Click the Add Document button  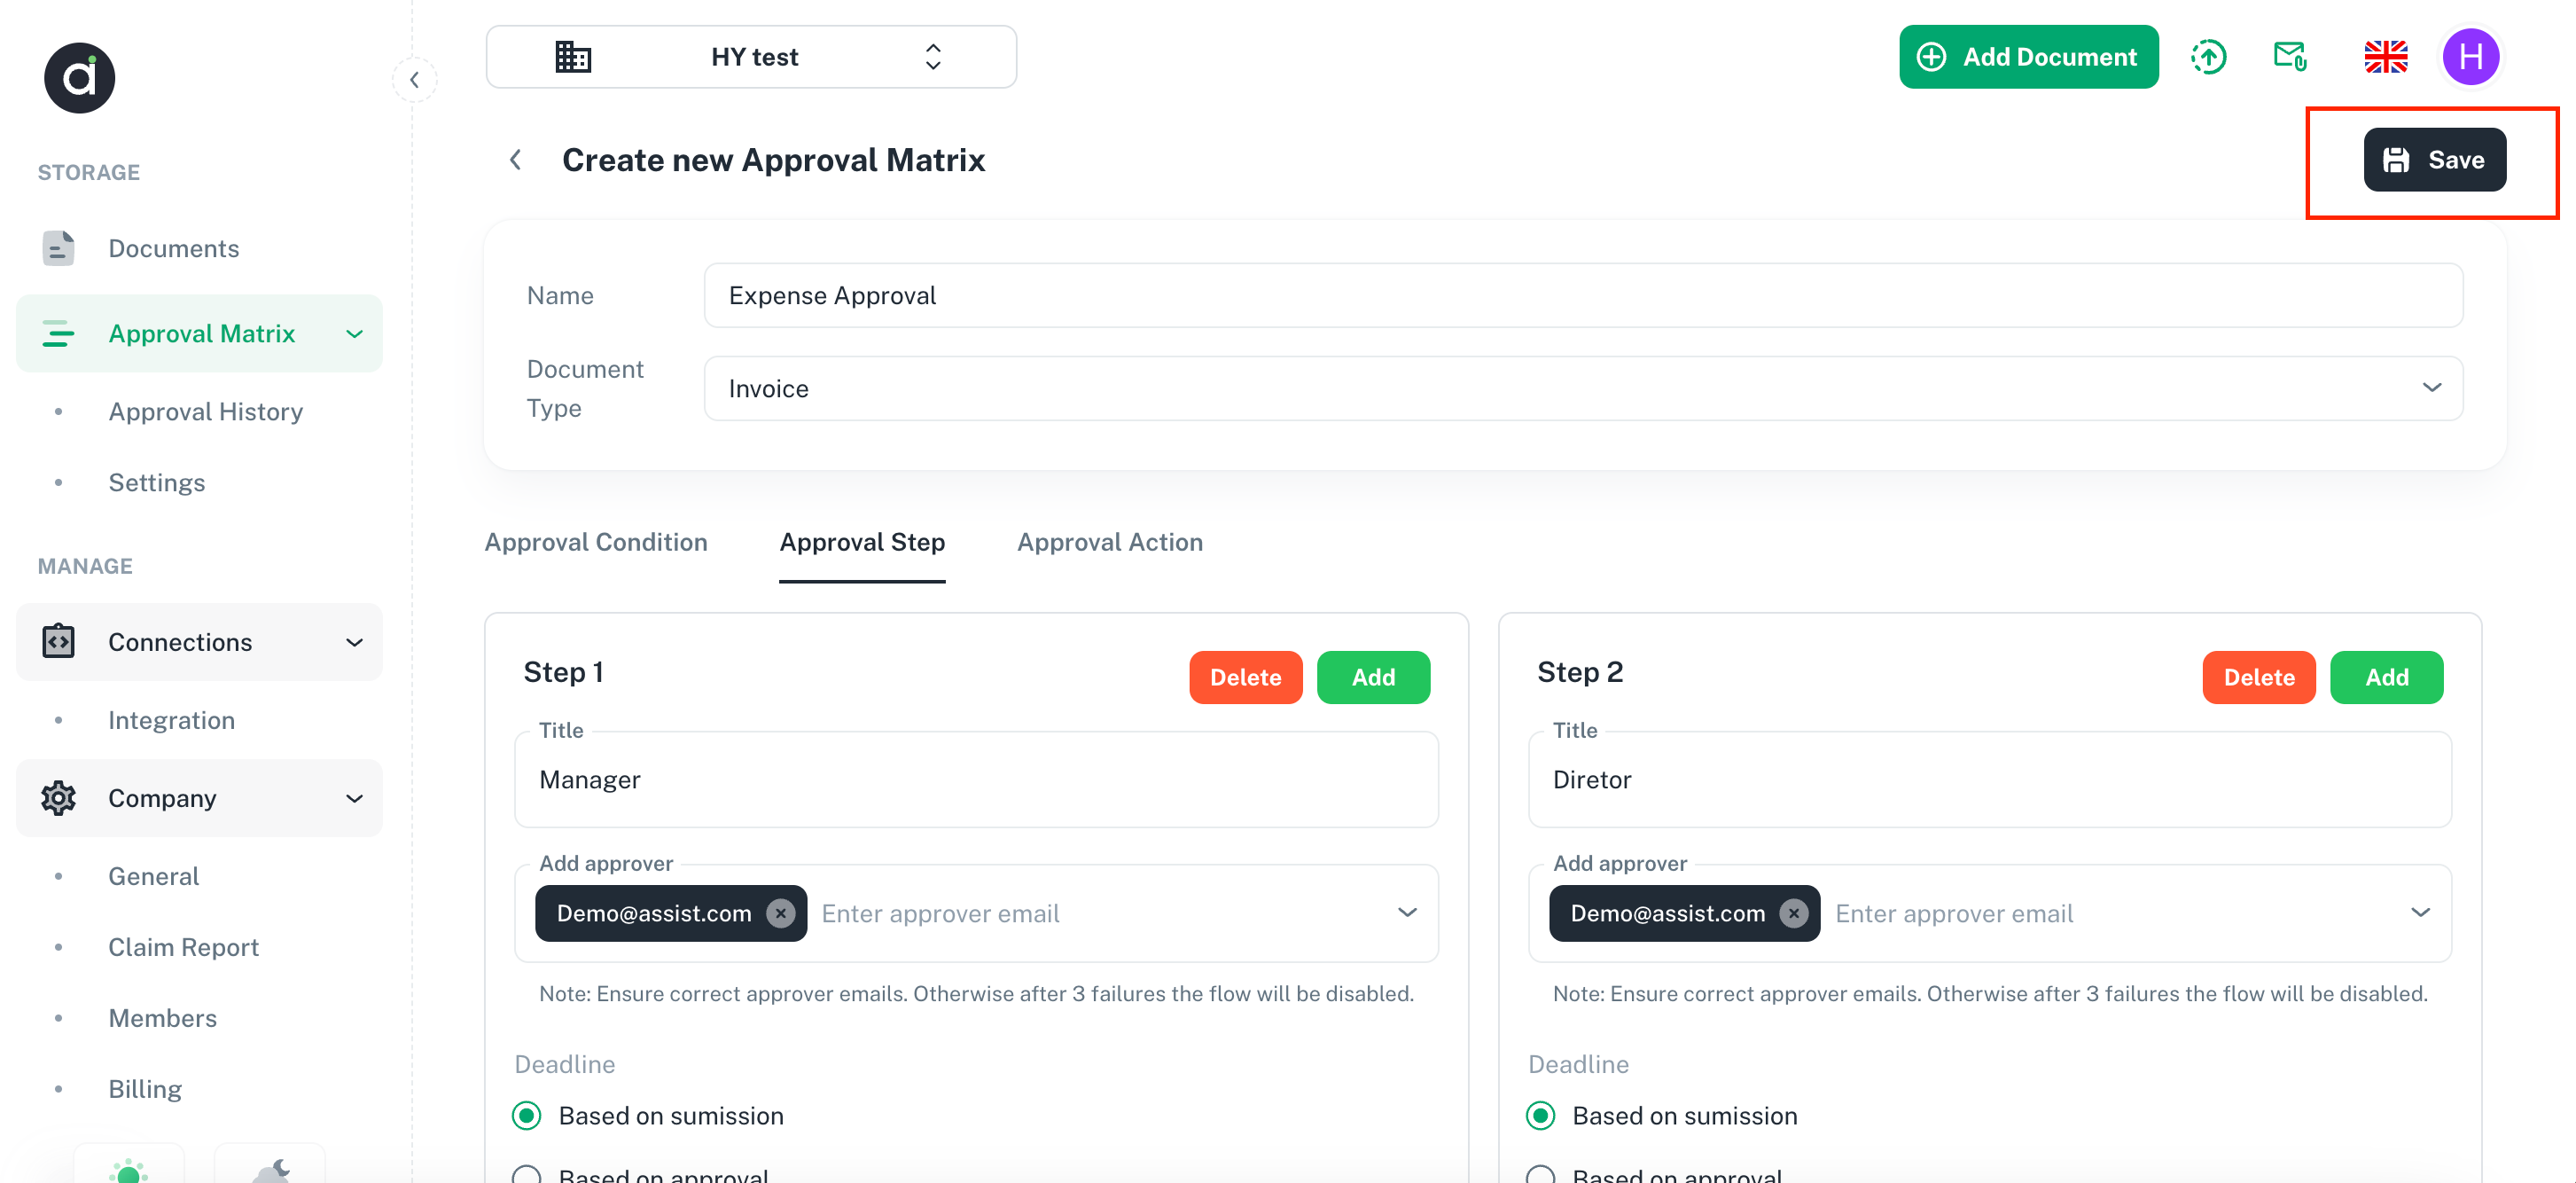(2028, 57)
